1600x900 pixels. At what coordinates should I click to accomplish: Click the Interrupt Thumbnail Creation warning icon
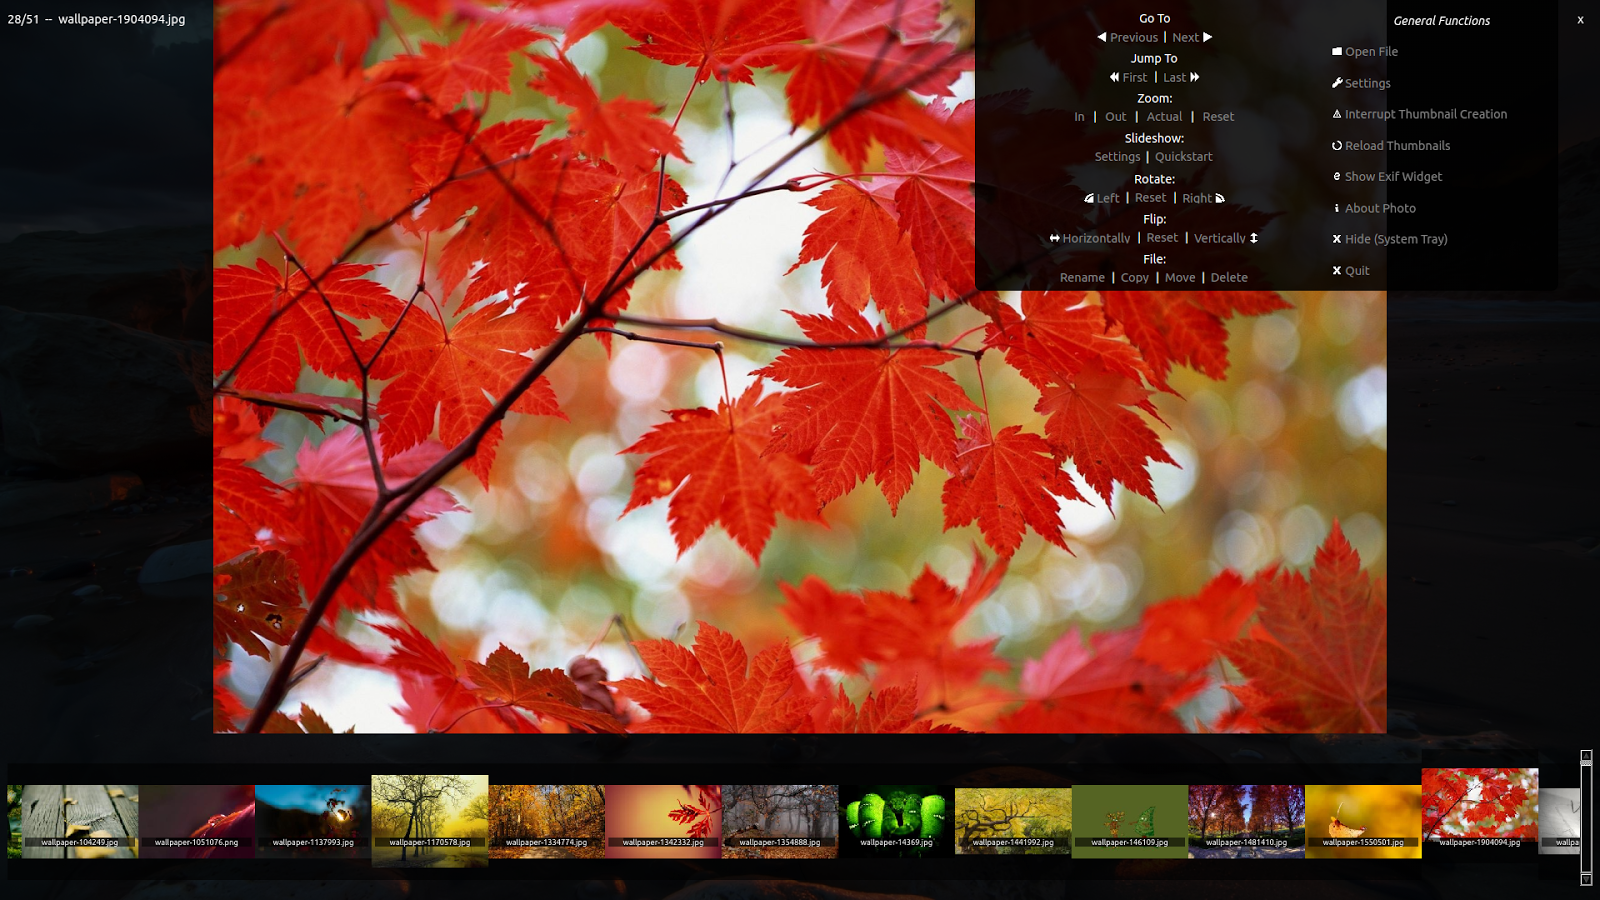coord(1338,114)
